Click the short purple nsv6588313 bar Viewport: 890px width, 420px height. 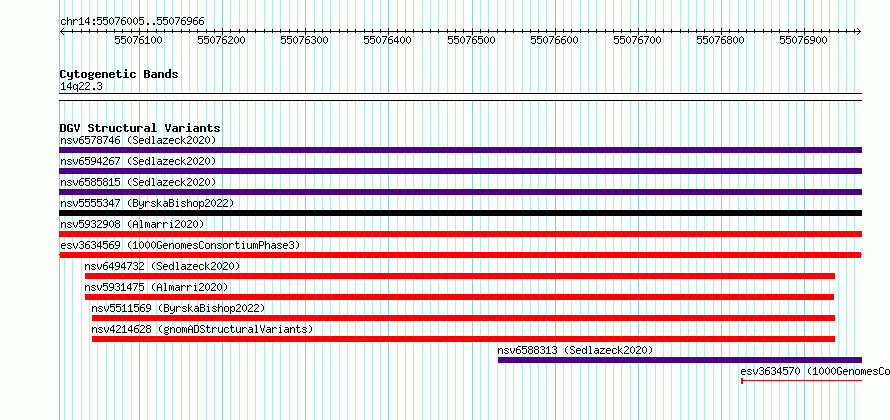[680, 360]
